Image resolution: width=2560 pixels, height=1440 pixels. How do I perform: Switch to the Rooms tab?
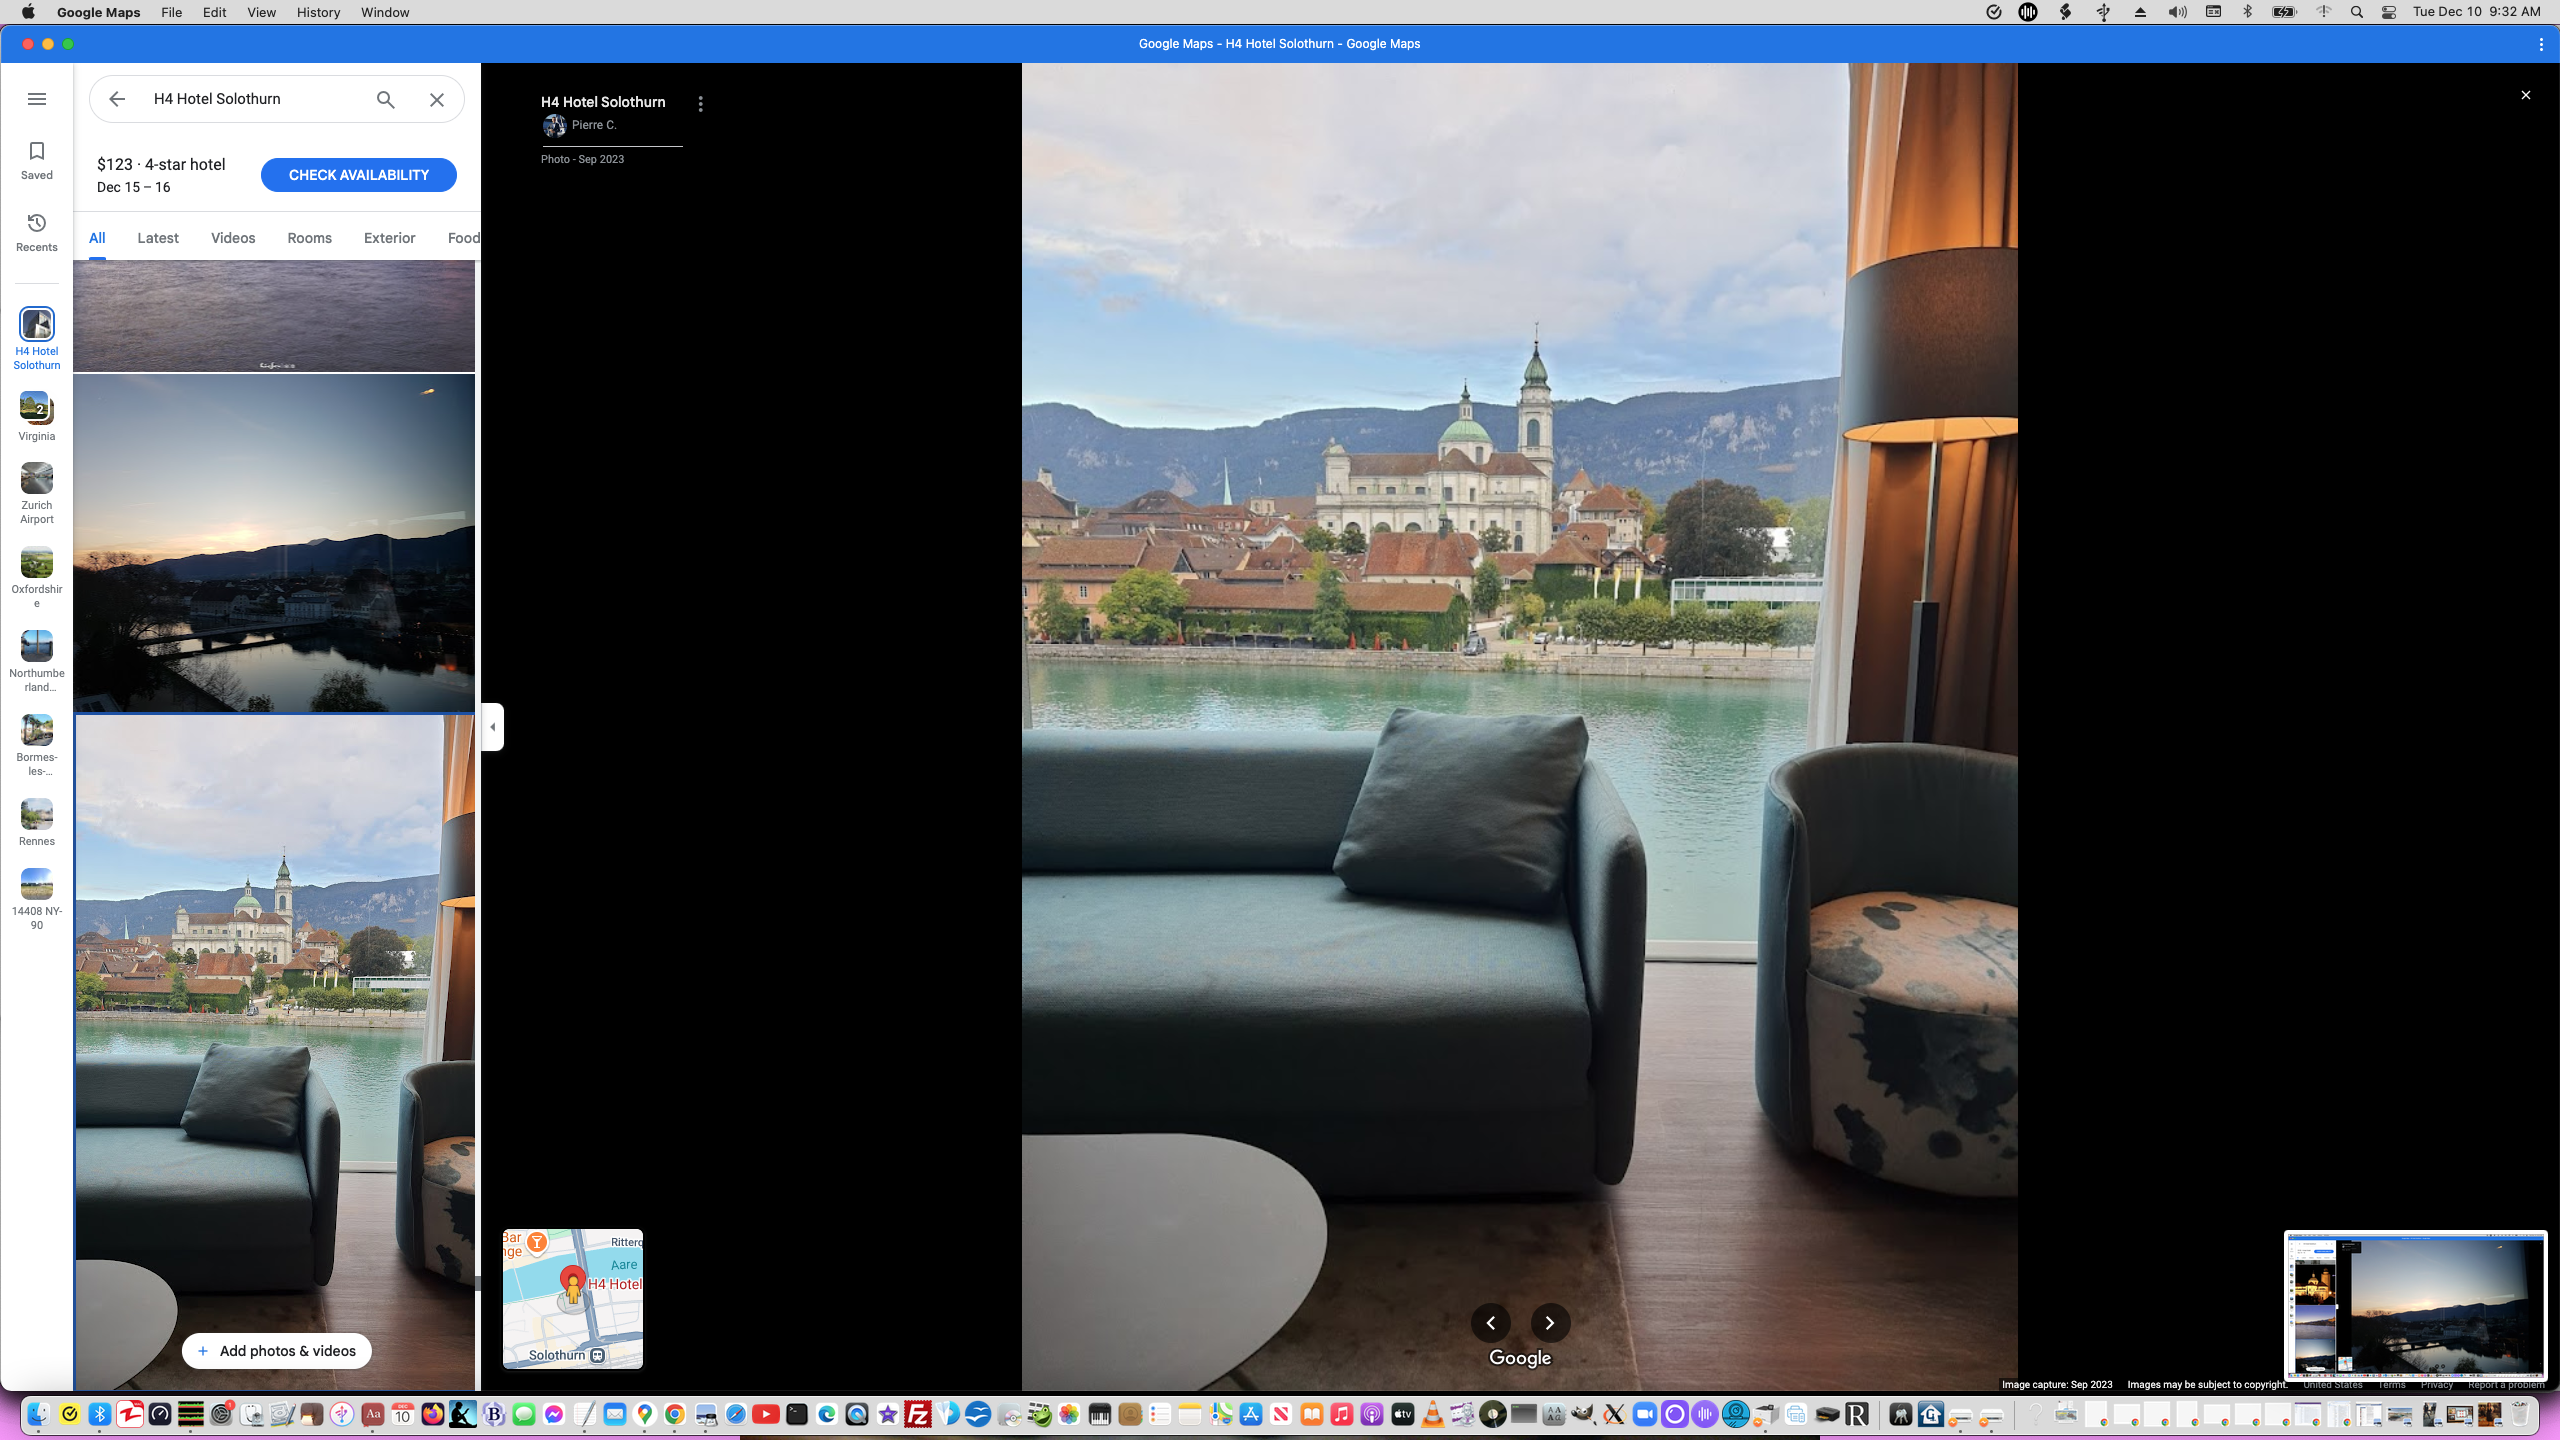coord(308,238)
